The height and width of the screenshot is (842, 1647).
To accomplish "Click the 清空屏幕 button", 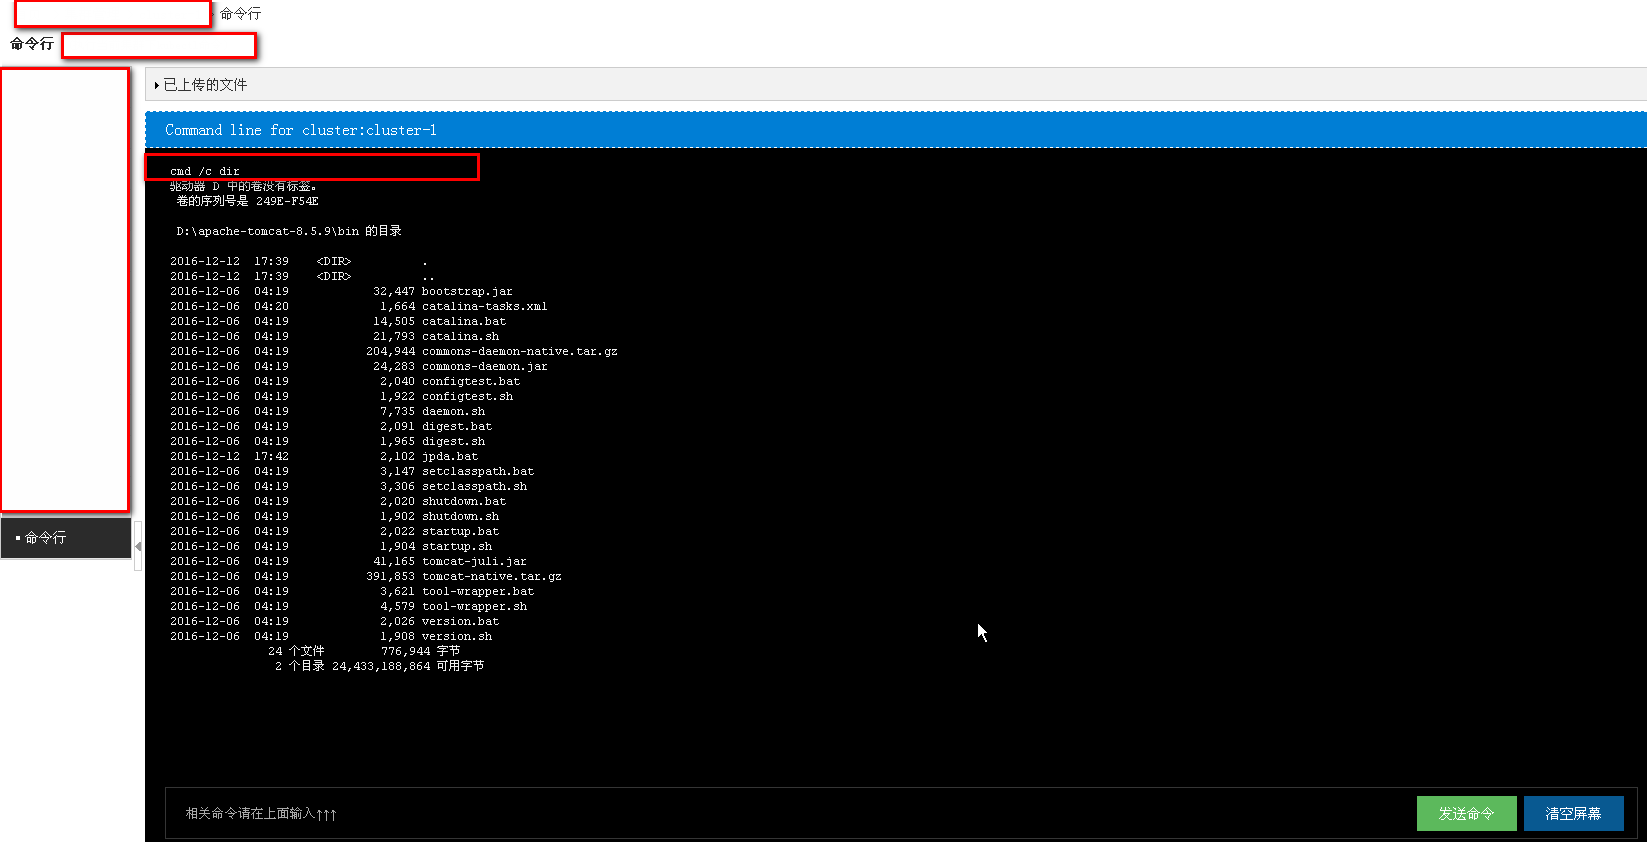I will pos(1573,814).
